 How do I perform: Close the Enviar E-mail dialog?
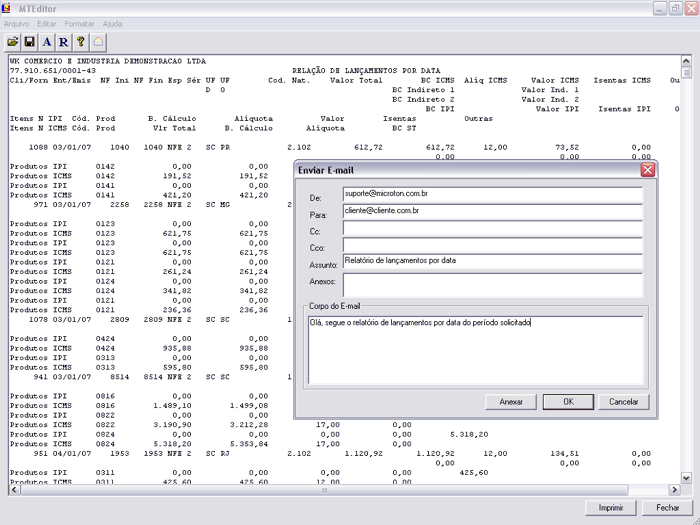pyautogui.click(x=647, y=170)
